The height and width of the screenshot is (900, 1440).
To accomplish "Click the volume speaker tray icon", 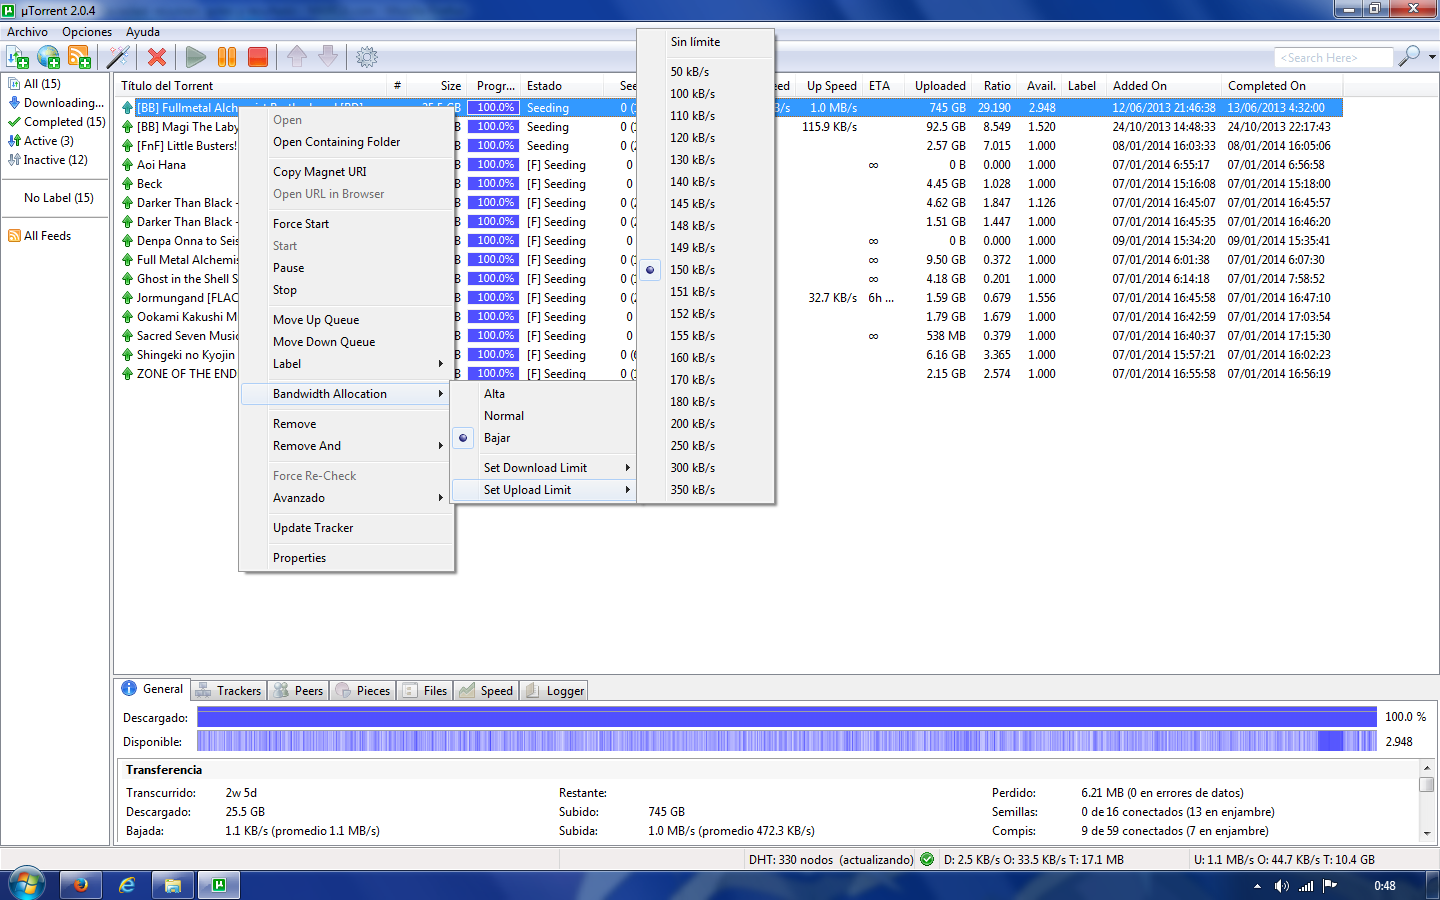I will point(1282,886).
